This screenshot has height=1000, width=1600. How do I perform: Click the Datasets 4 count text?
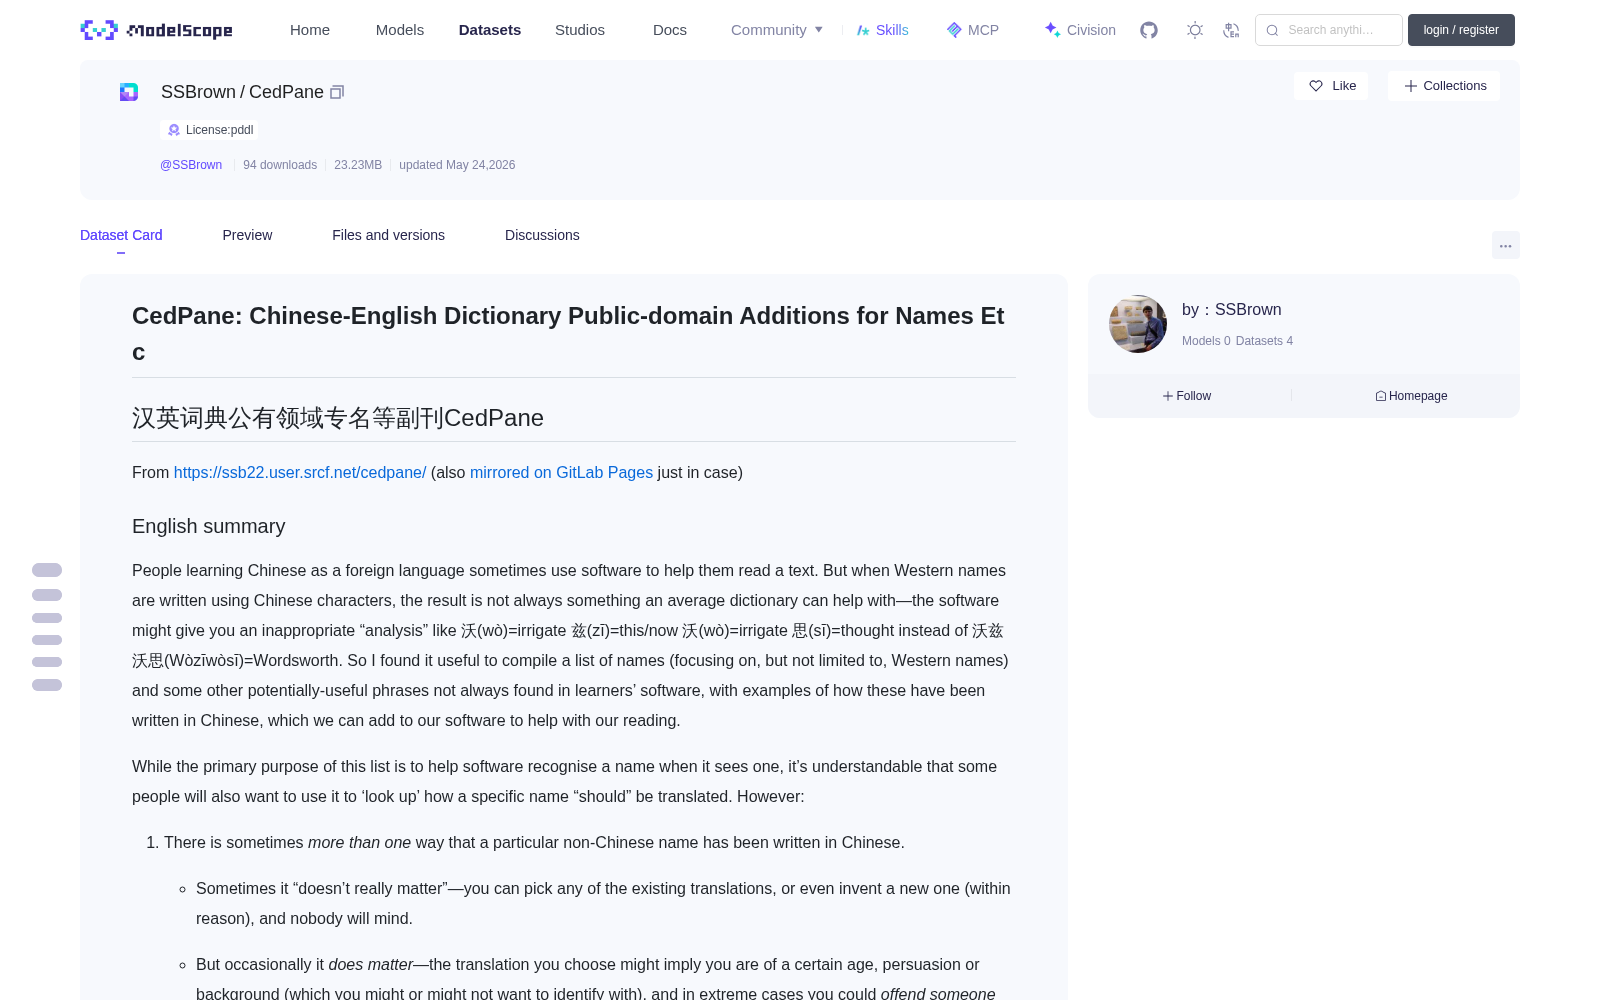(1264, 341)
